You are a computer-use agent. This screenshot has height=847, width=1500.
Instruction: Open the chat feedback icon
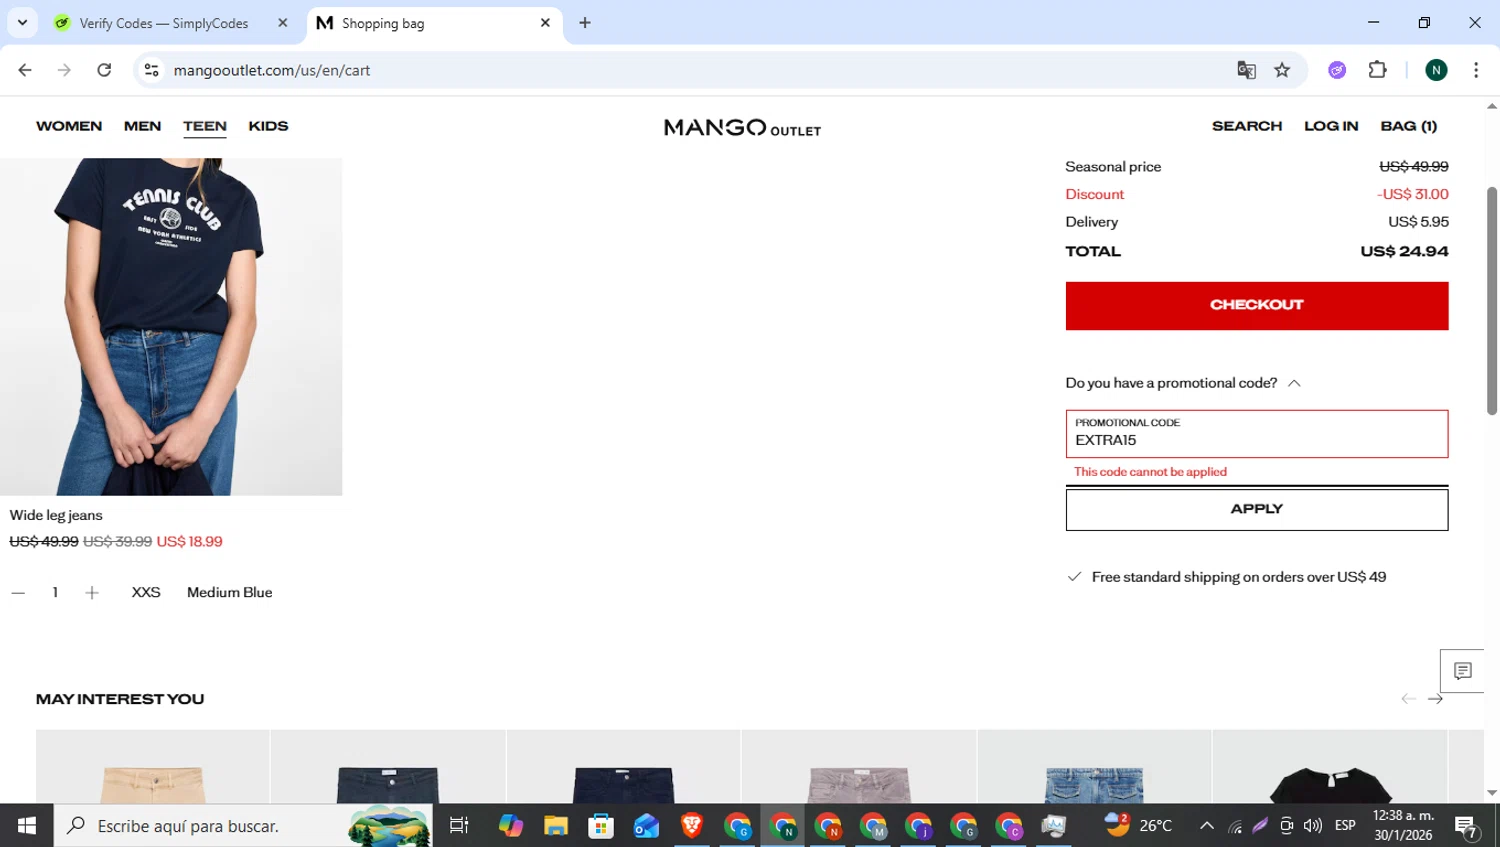1462,671
